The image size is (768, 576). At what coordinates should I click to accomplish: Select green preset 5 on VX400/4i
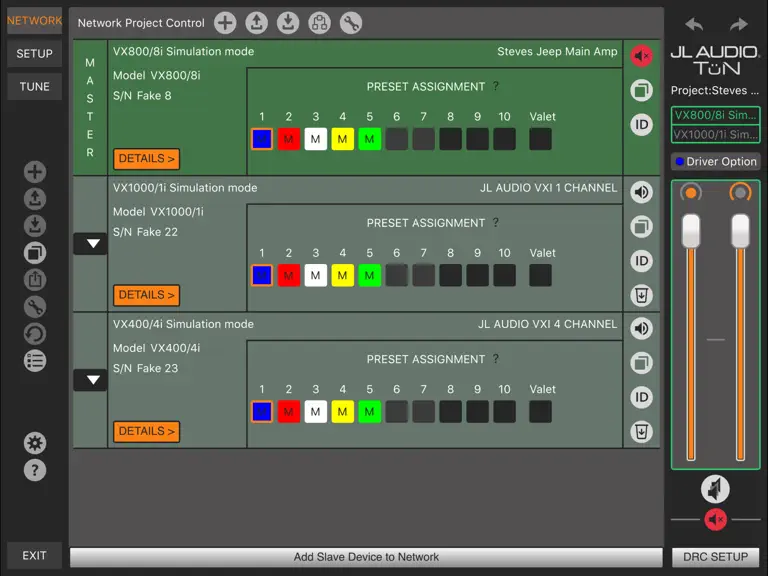pyautogui.click(x=369, y=411)
